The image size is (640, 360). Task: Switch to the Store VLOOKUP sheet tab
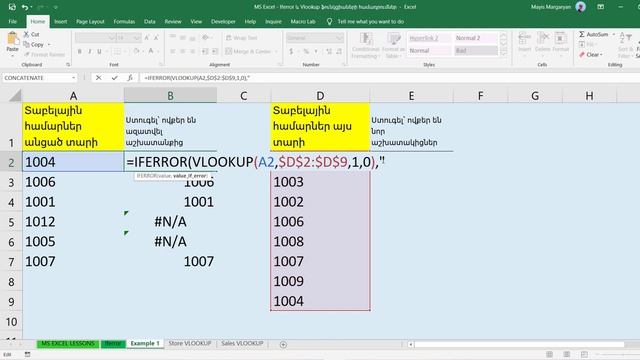(189, 344)
